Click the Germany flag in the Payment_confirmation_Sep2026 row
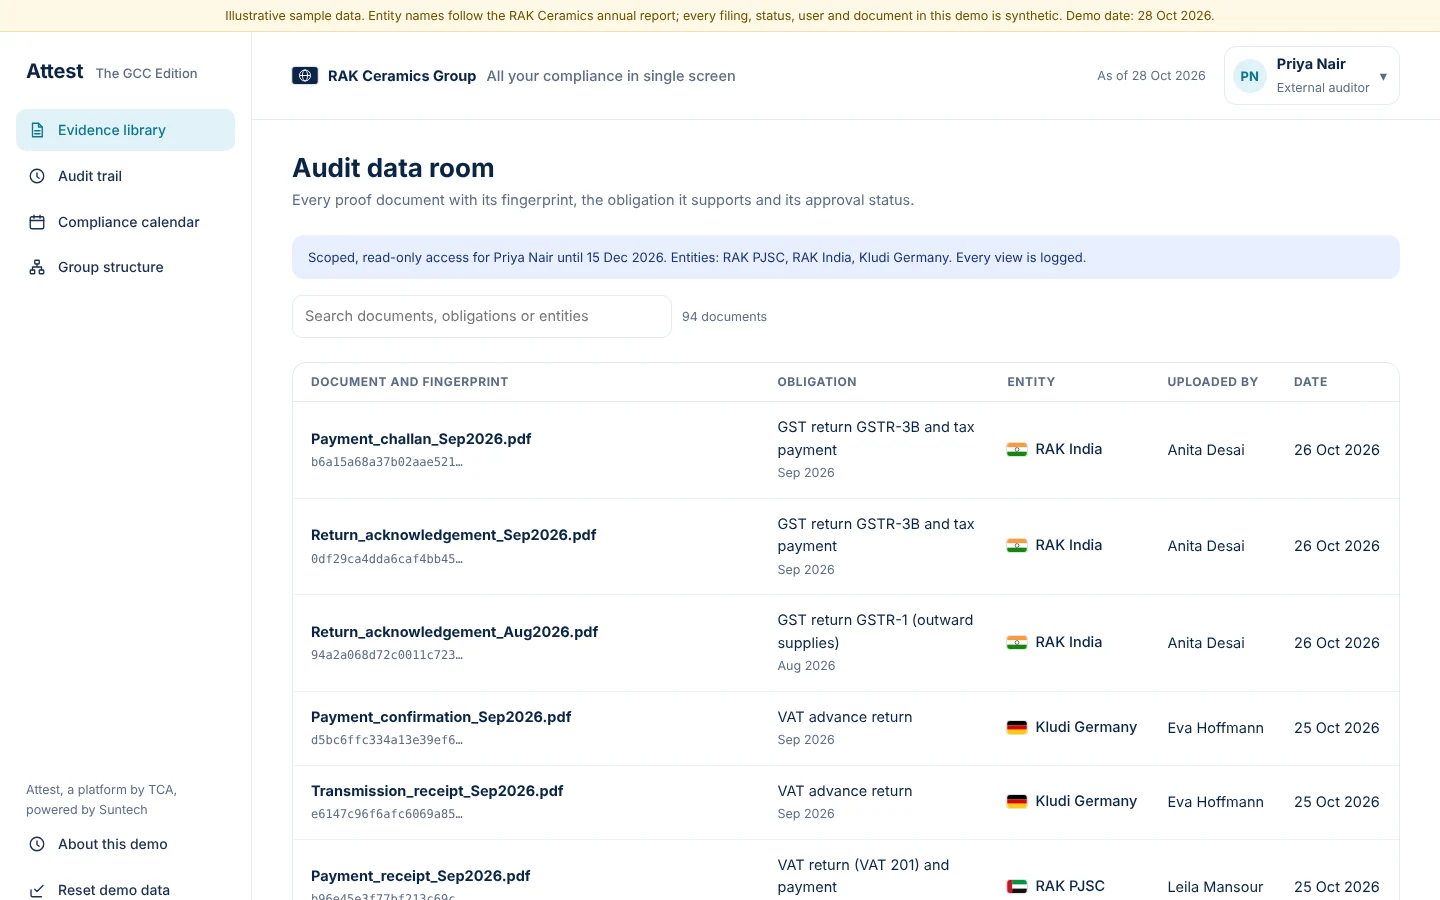 (x=1017, y=728)
